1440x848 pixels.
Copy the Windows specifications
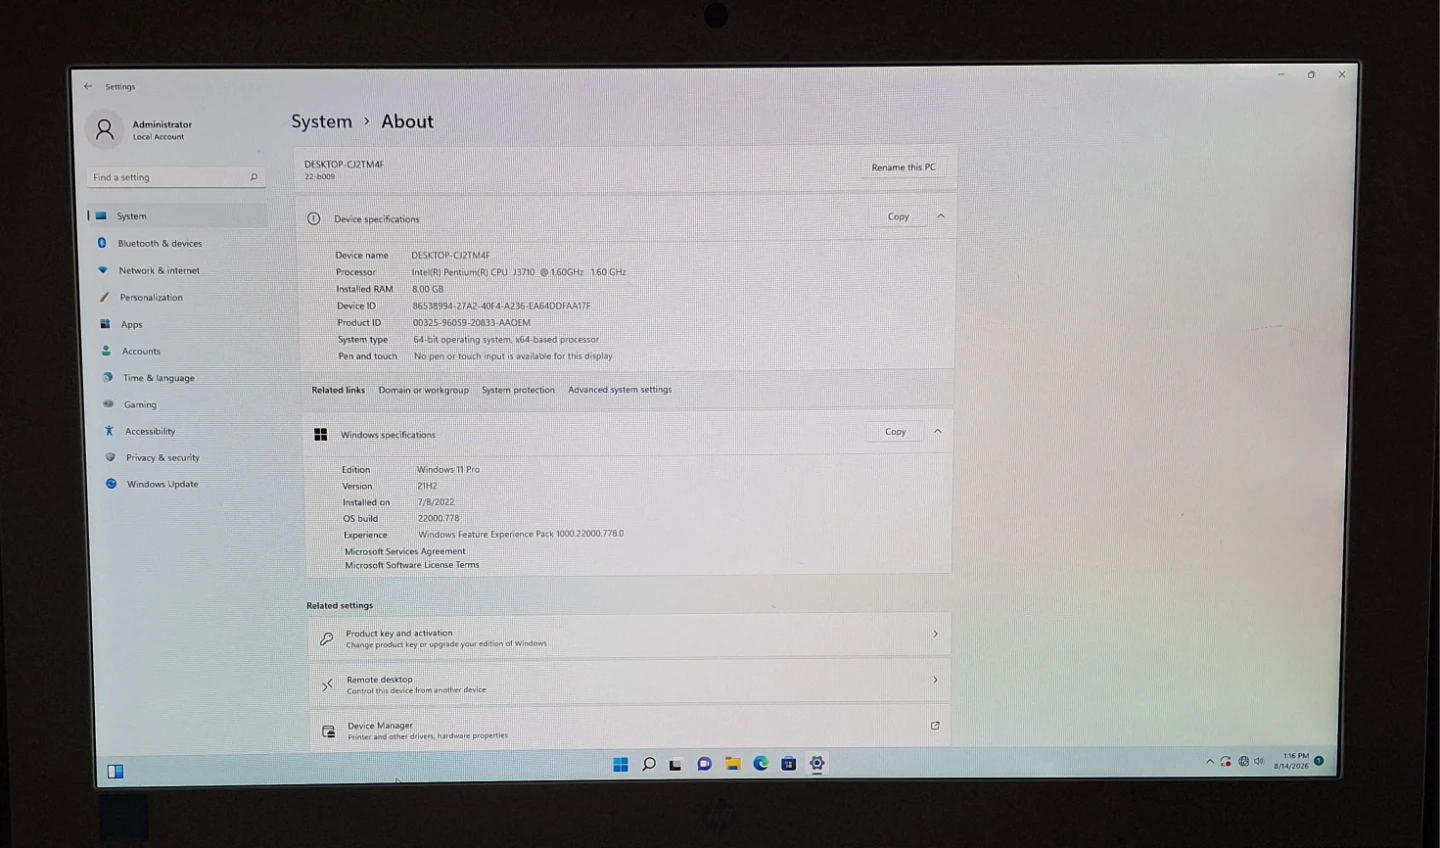895,432
